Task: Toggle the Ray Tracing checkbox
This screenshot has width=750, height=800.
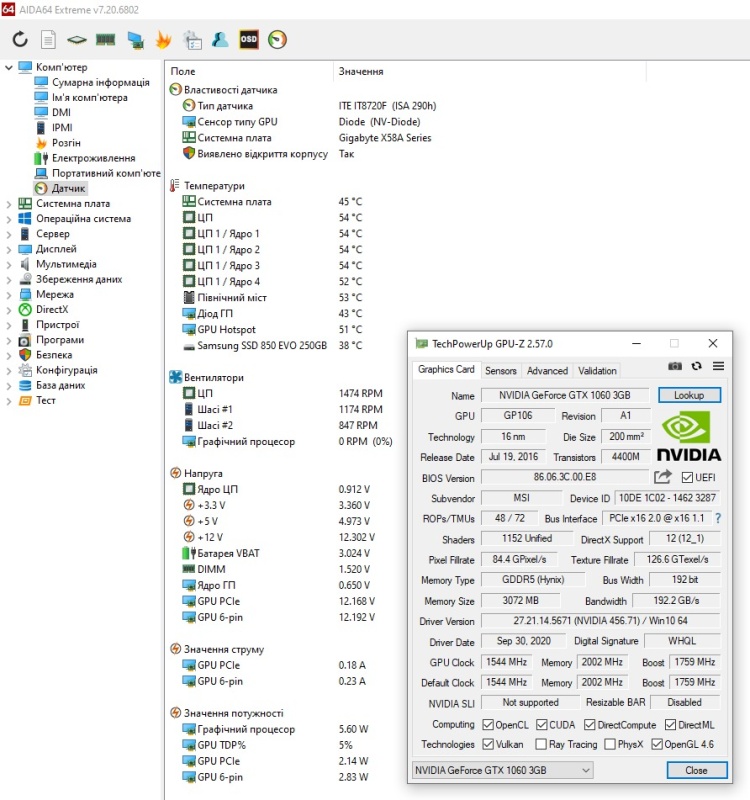Action: (541, 744)
